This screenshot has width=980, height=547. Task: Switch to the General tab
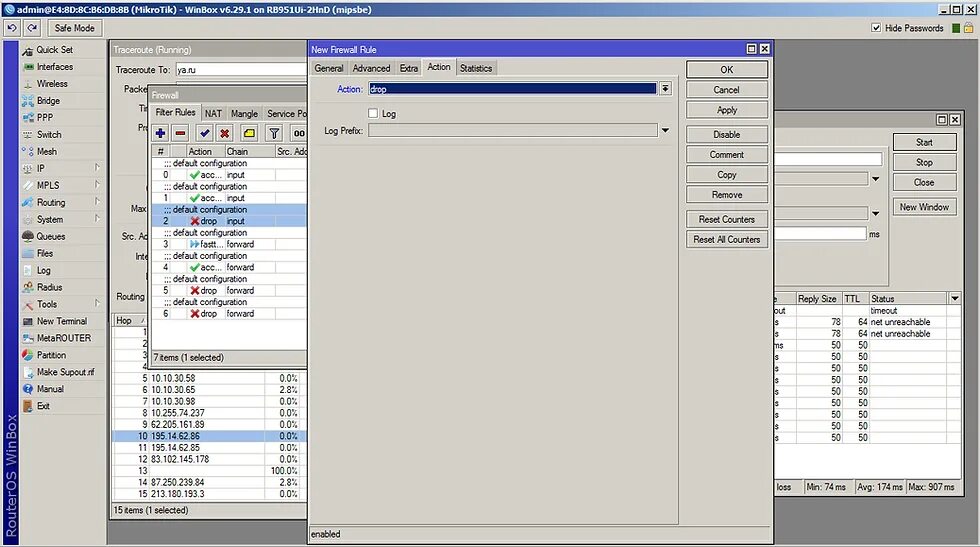pos(329,68)
